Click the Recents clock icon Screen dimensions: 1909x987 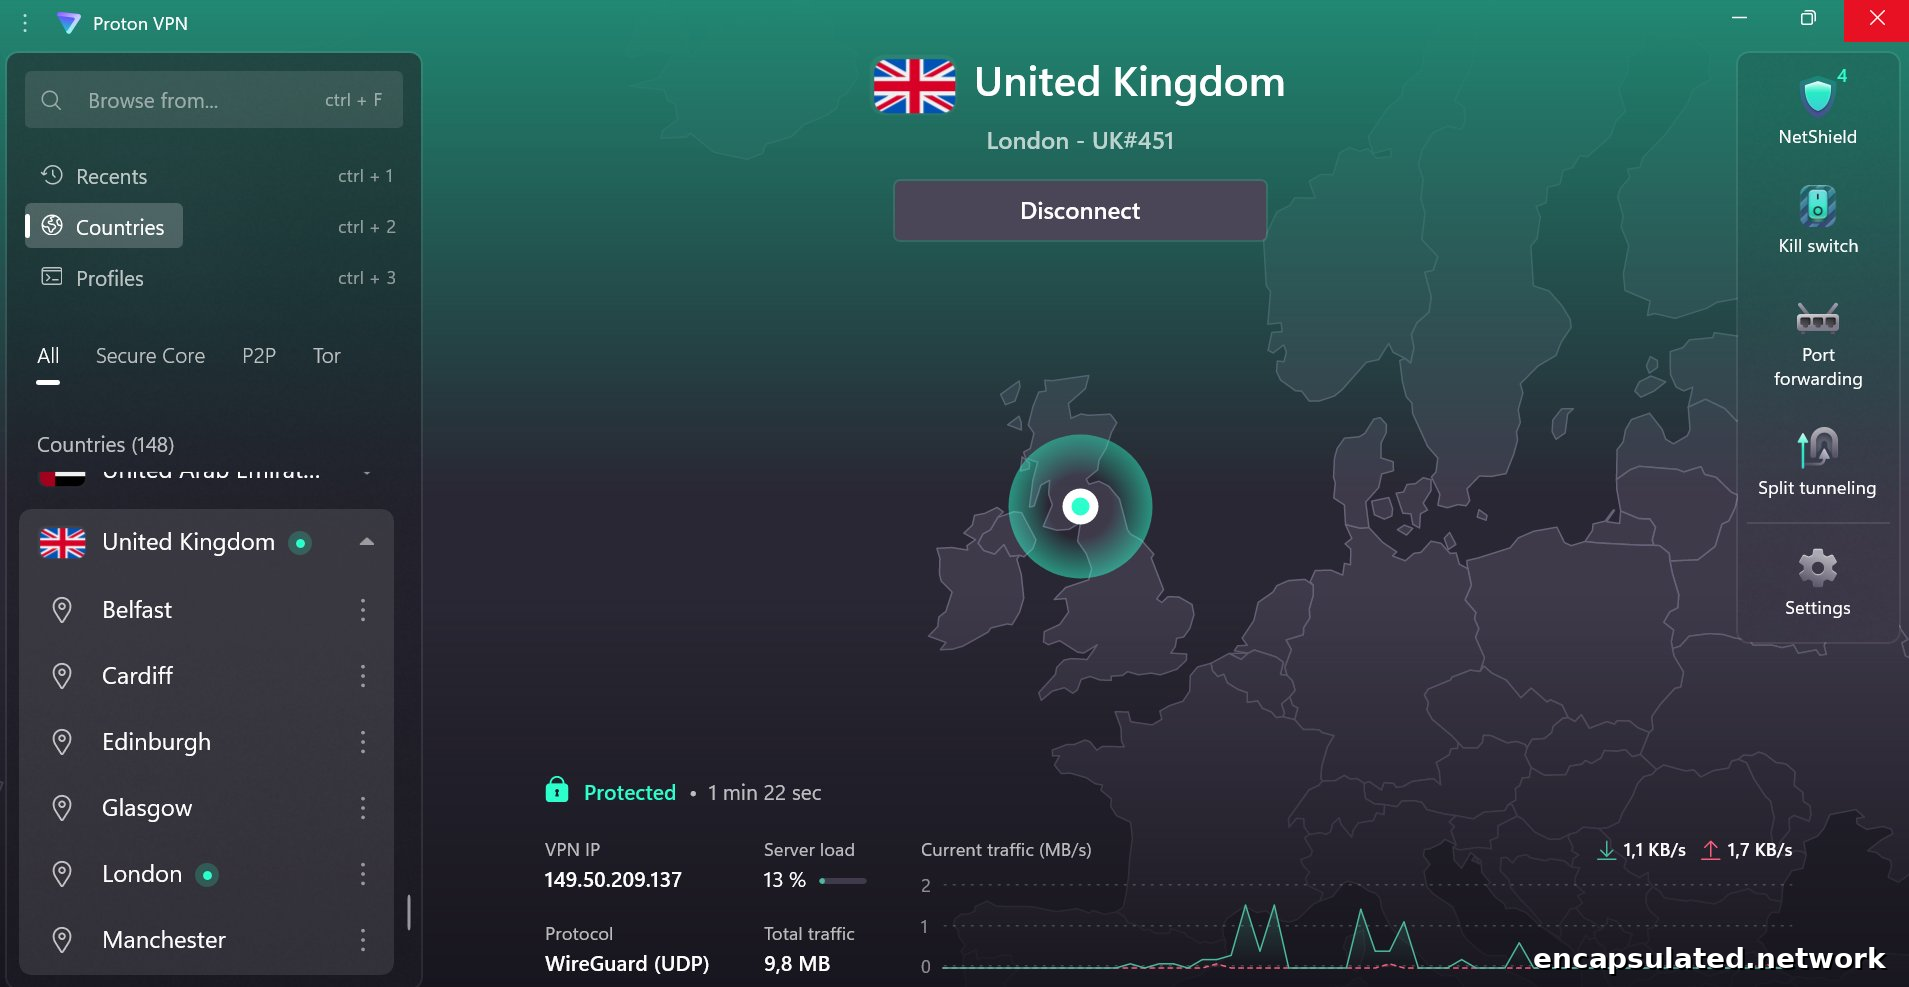(x=52, y=175)
